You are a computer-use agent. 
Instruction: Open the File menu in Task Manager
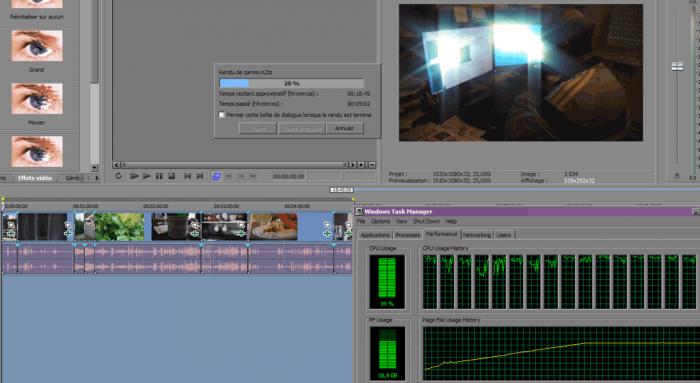(361, 221)
